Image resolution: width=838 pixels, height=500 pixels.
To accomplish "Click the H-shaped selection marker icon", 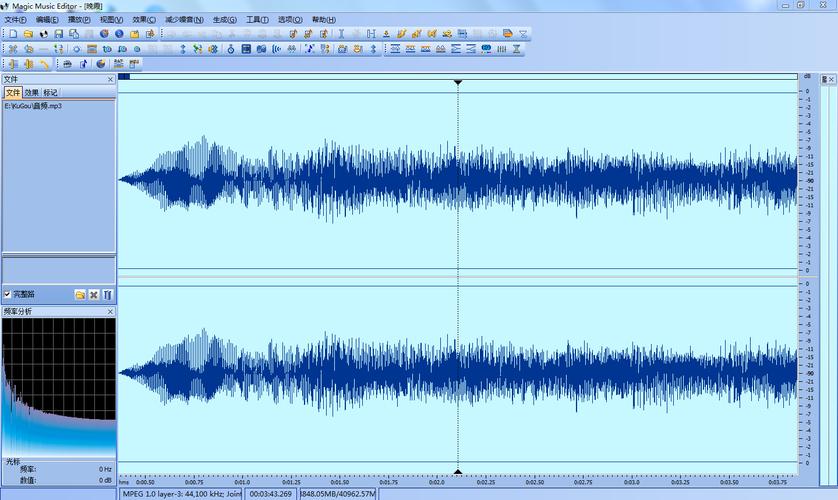I will (371, 34).
